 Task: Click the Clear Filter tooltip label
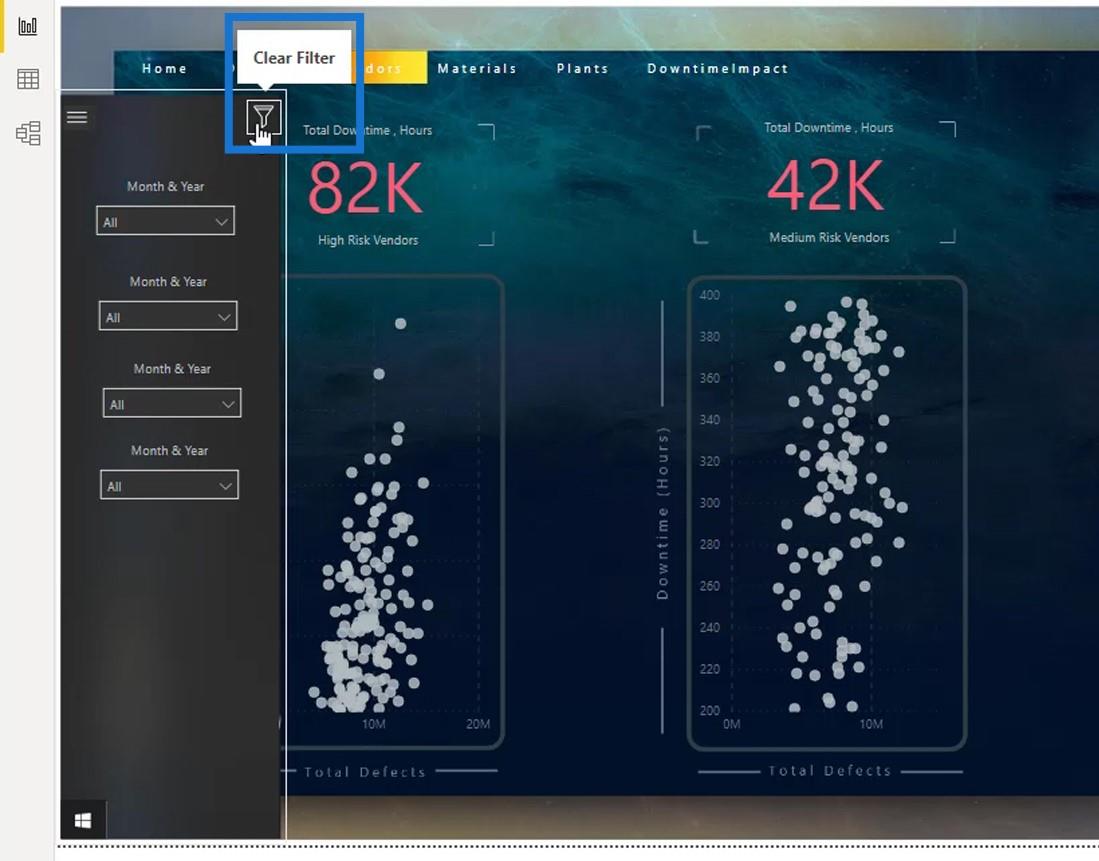(x=294, y=57)
